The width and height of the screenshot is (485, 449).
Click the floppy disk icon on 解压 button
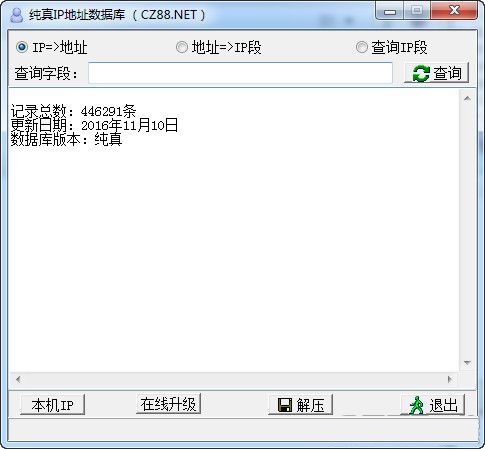click(285, 405)
